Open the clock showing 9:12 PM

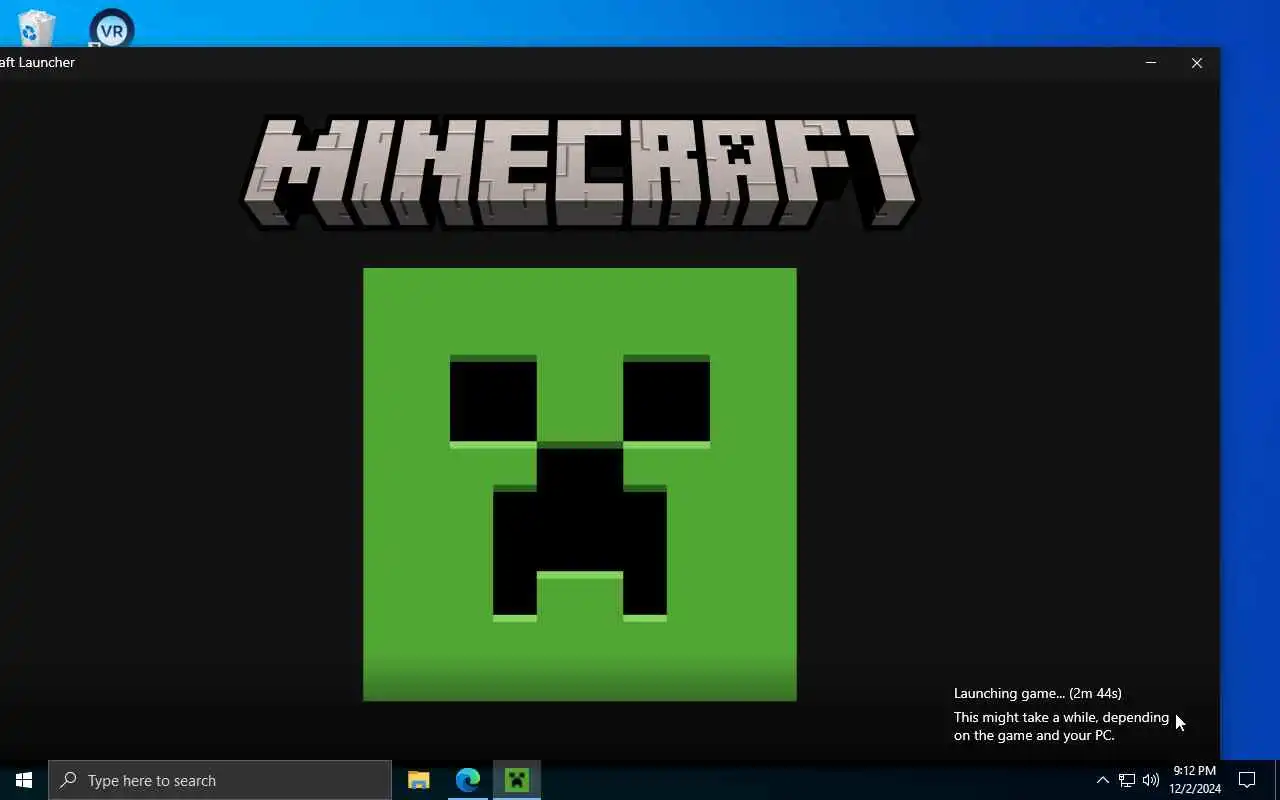[1195, 780]
